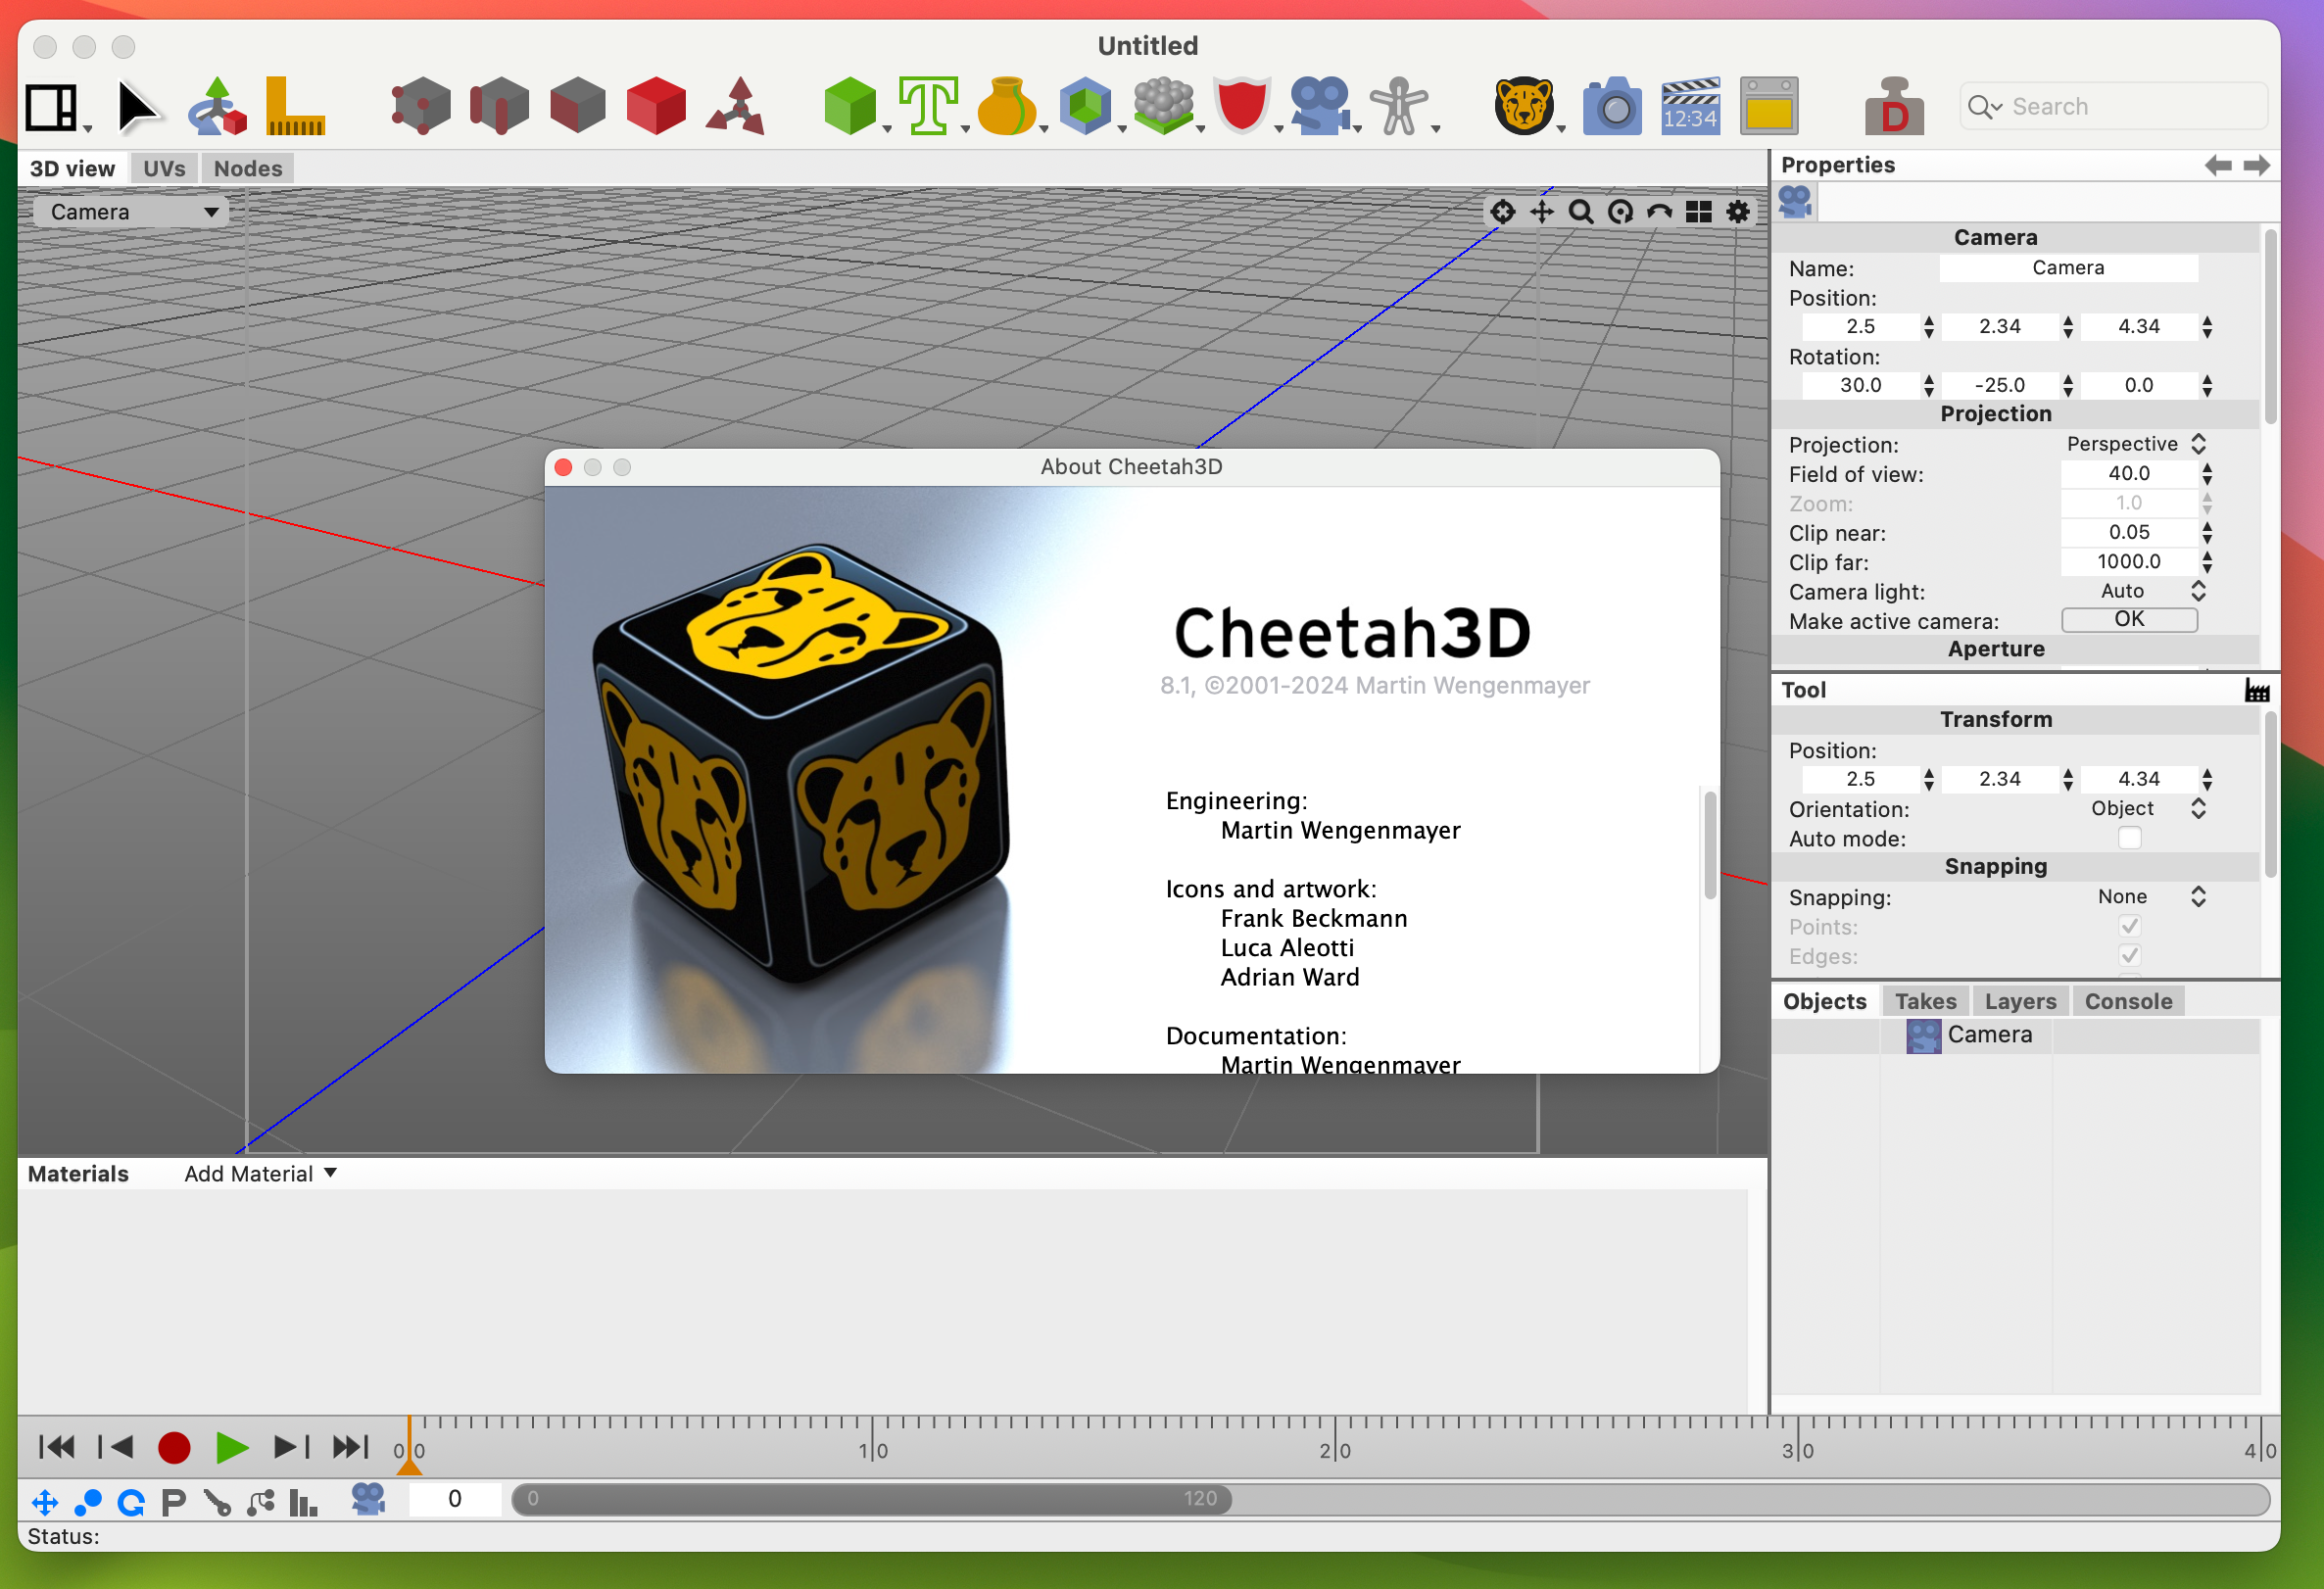Uncheck the Points snapping checkbox
The width and height of the screenshot is (2324, 1589).
pyautogui.click(x=2129, y=926)
